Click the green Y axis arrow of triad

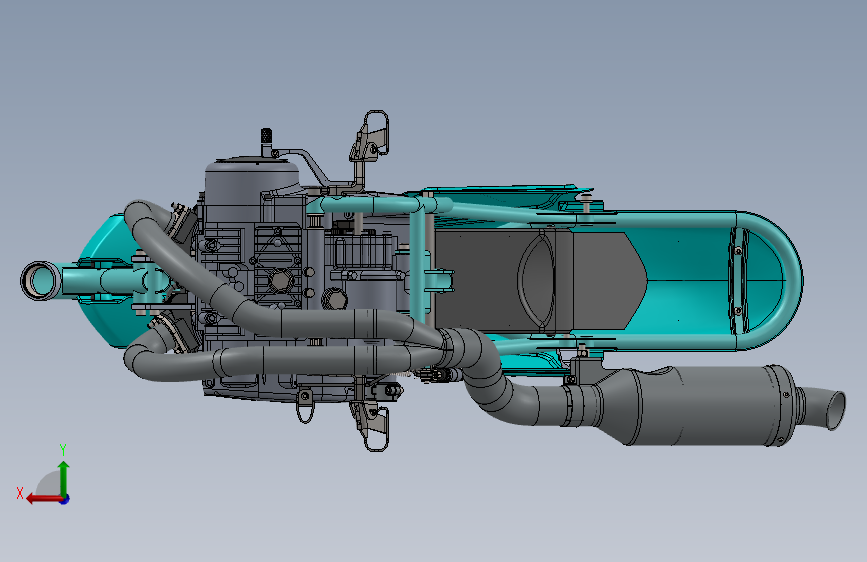(64, 478)
